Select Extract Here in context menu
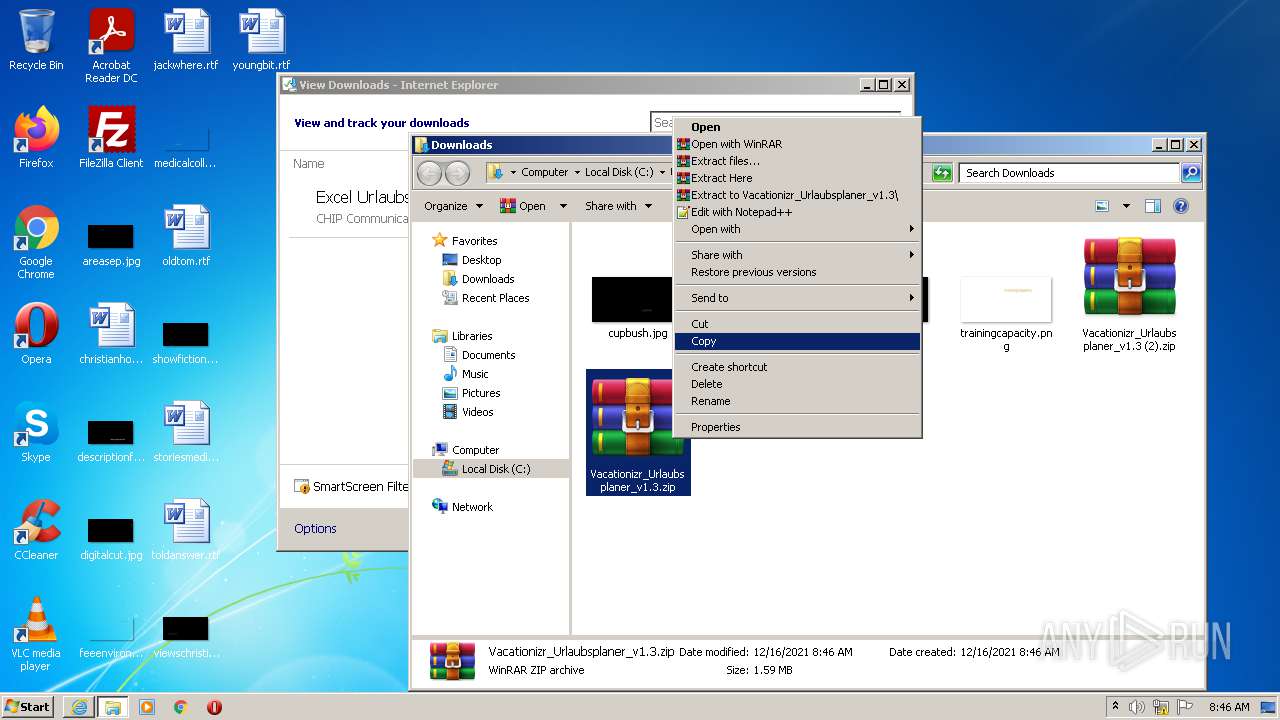Screen dimensions: 1280x720 [x=797, y=178]
